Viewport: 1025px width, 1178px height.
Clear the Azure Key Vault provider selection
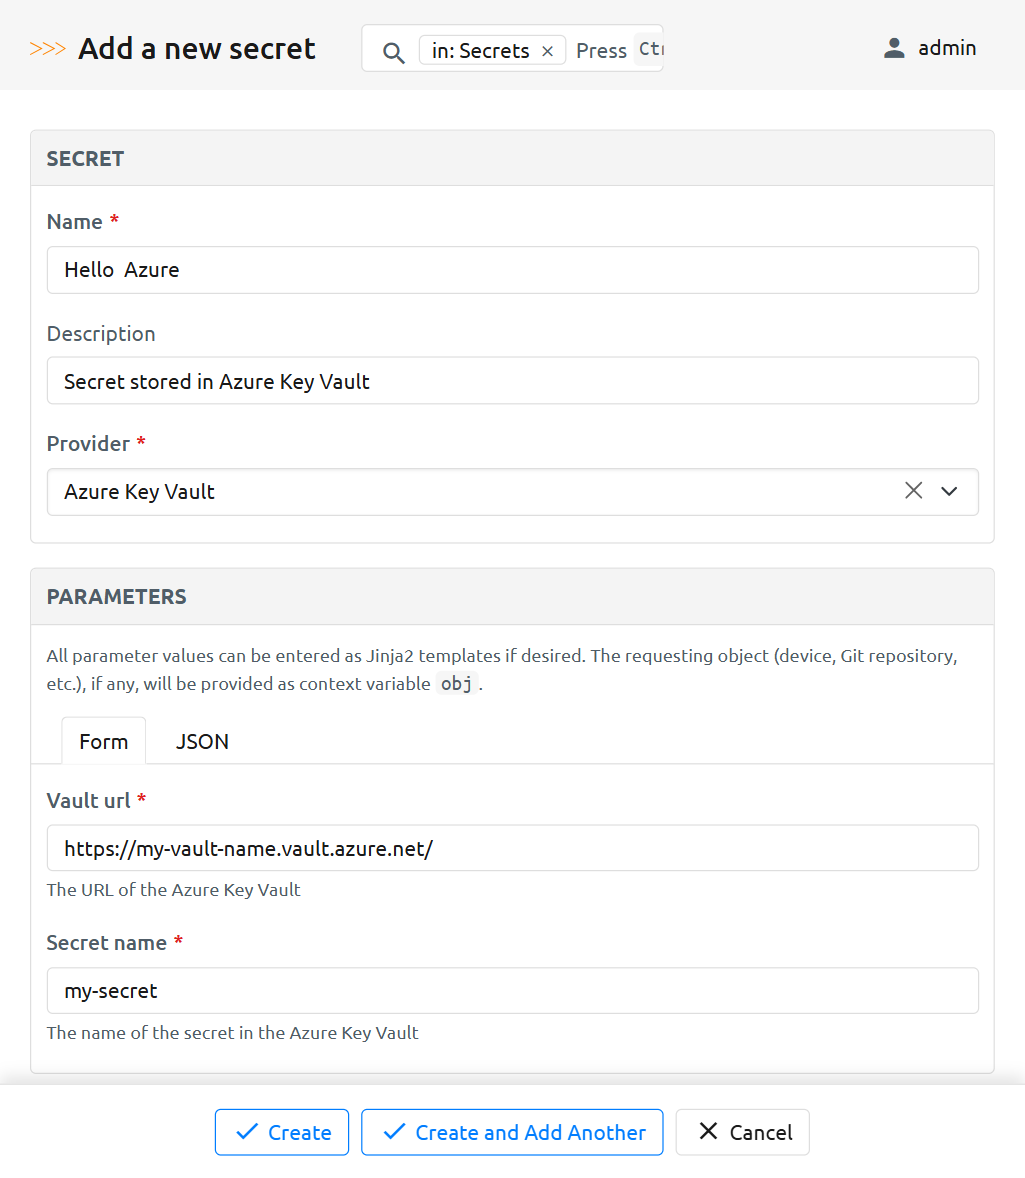click(x=913, y=491)
